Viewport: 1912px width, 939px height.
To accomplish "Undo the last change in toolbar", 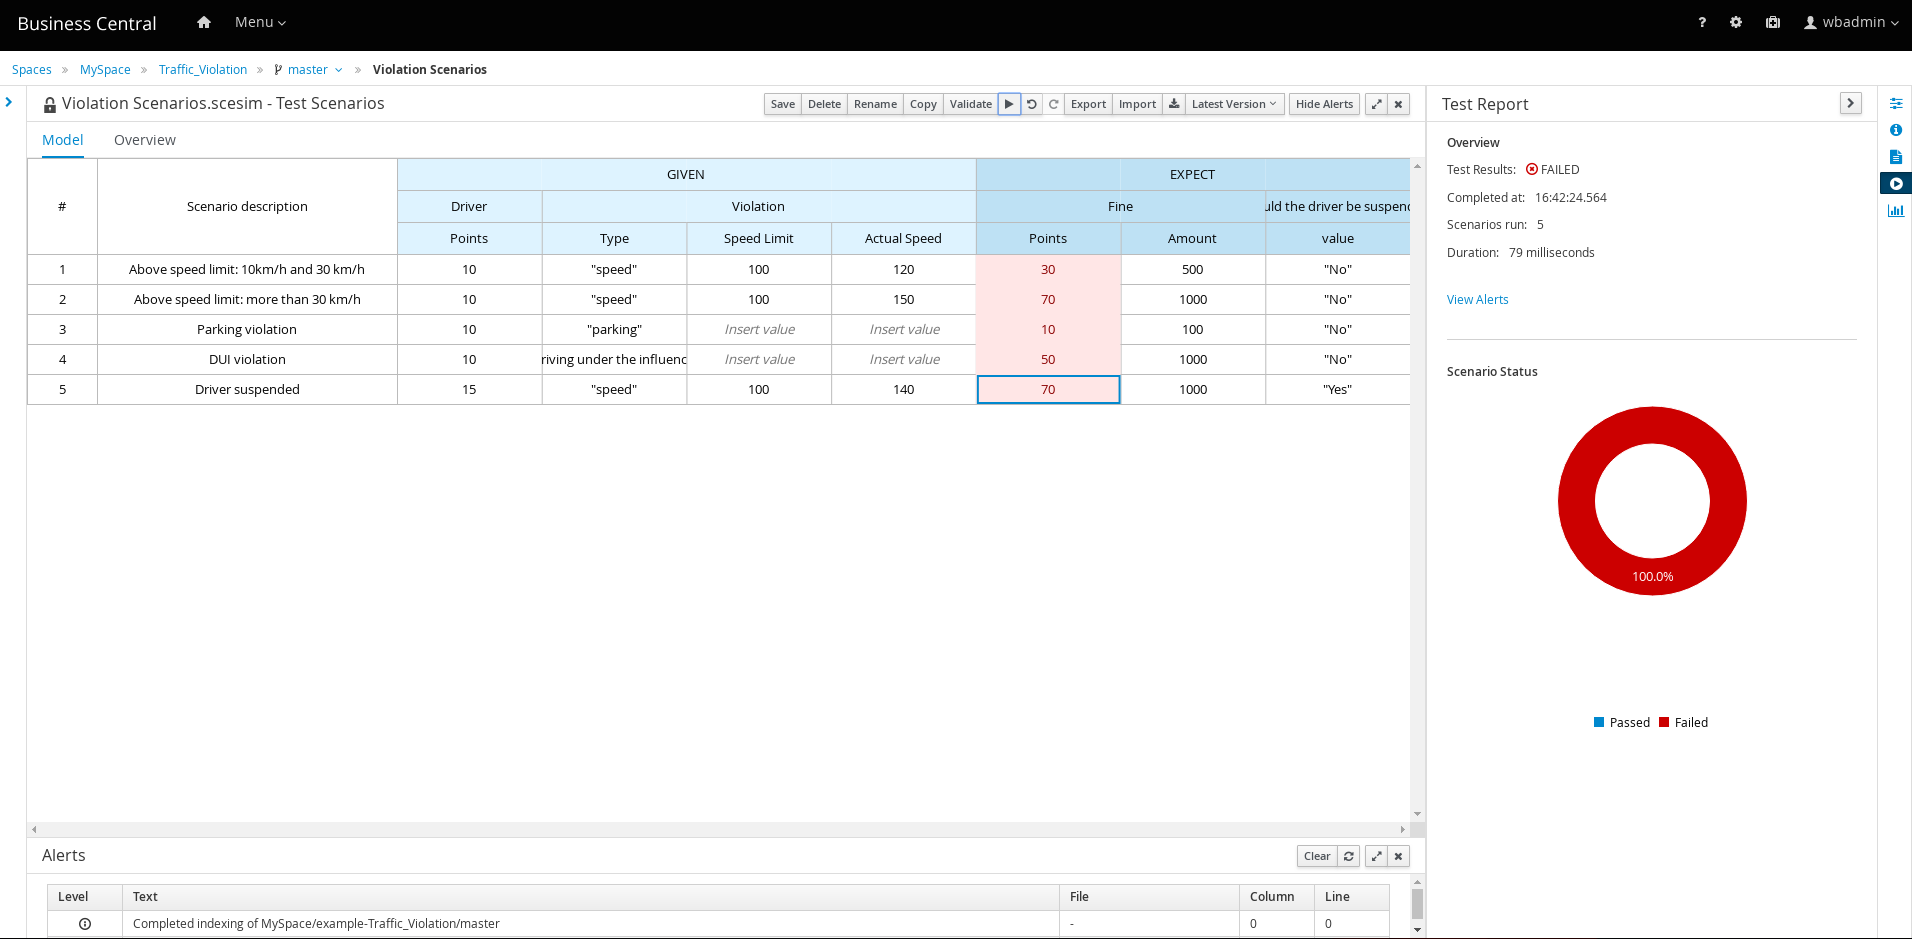I will [1032, 104].
